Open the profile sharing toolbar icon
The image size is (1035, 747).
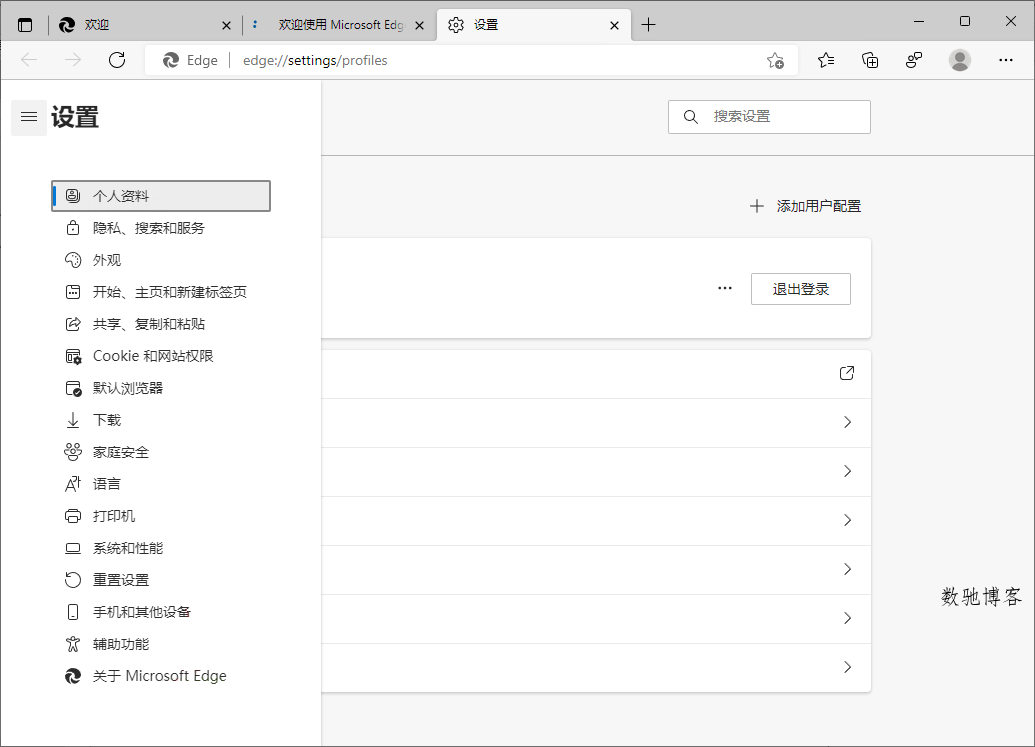point(914,60)
